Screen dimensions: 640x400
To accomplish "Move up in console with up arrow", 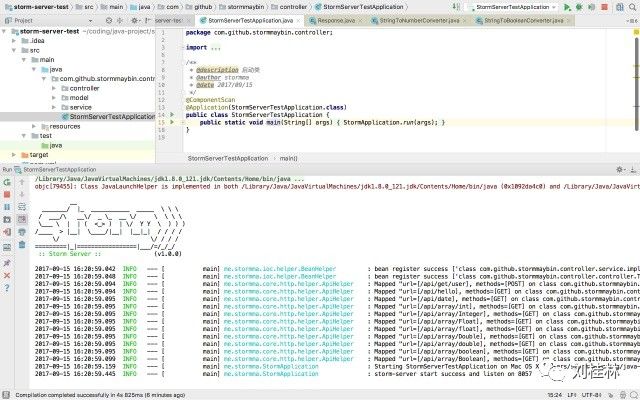I will click(x=22, y=182).
